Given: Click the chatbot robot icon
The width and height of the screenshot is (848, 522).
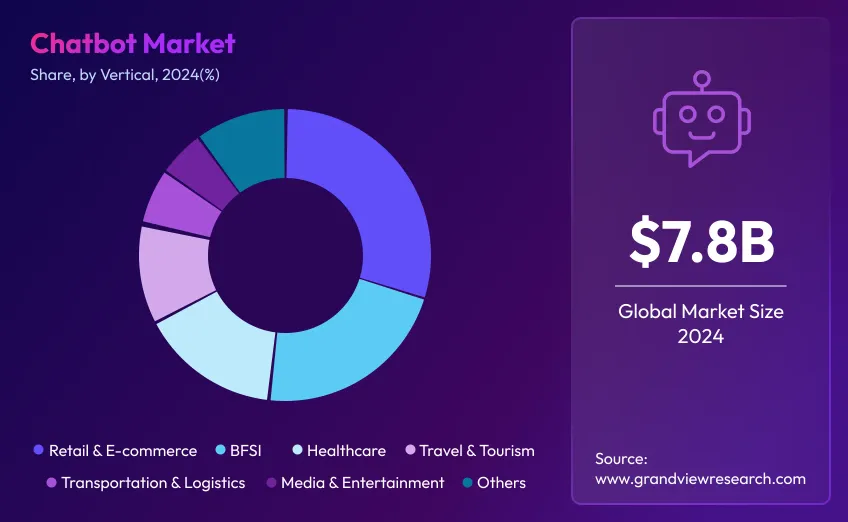Looking at the screenshot, I should point(701,118).
